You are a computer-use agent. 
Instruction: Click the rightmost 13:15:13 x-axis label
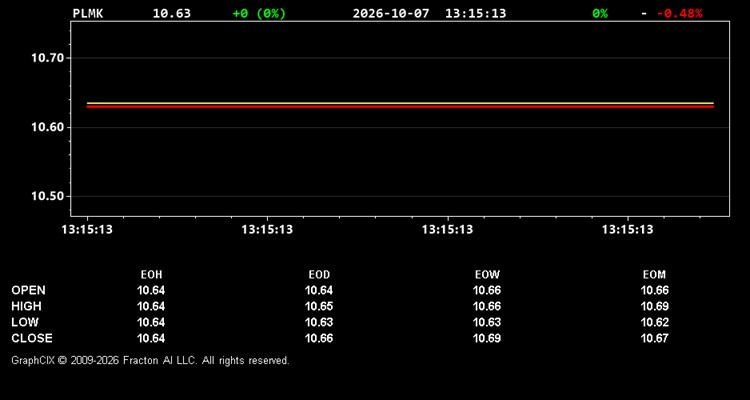pyautogui.click(x=628, y=230)
